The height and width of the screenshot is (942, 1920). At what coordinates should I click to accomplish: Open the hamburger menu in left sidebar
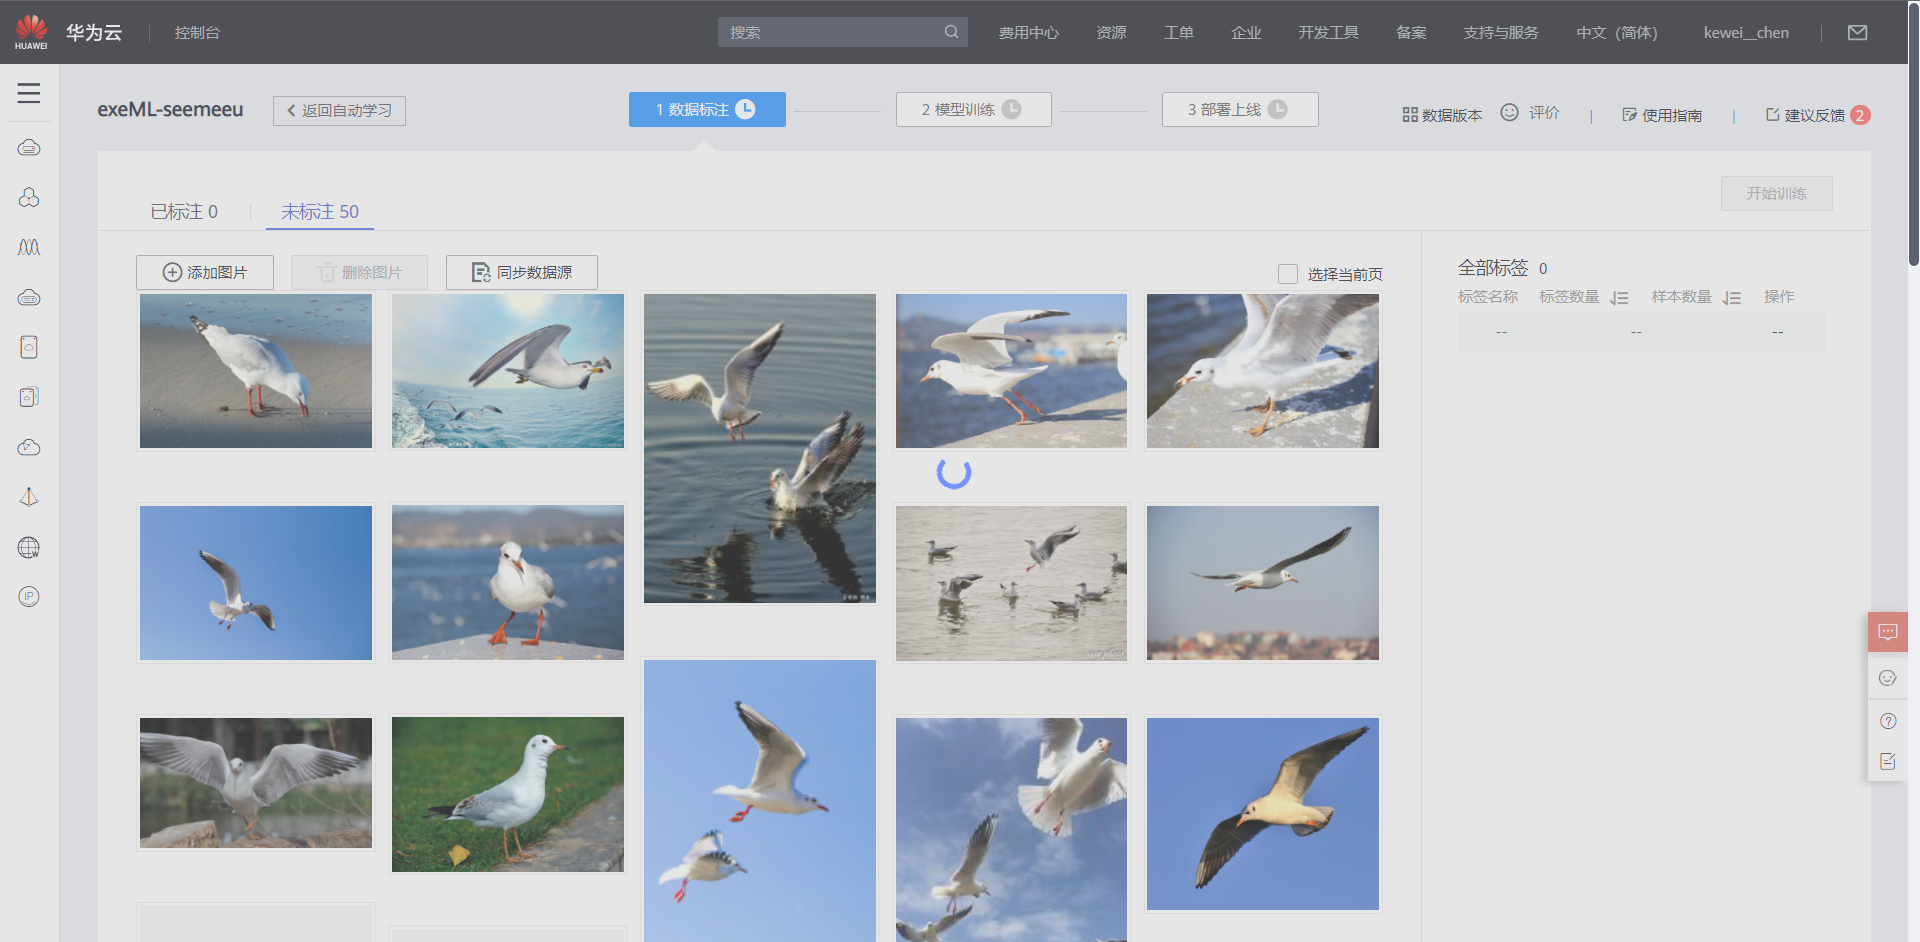pyautogui.click(x=29, y=93)
